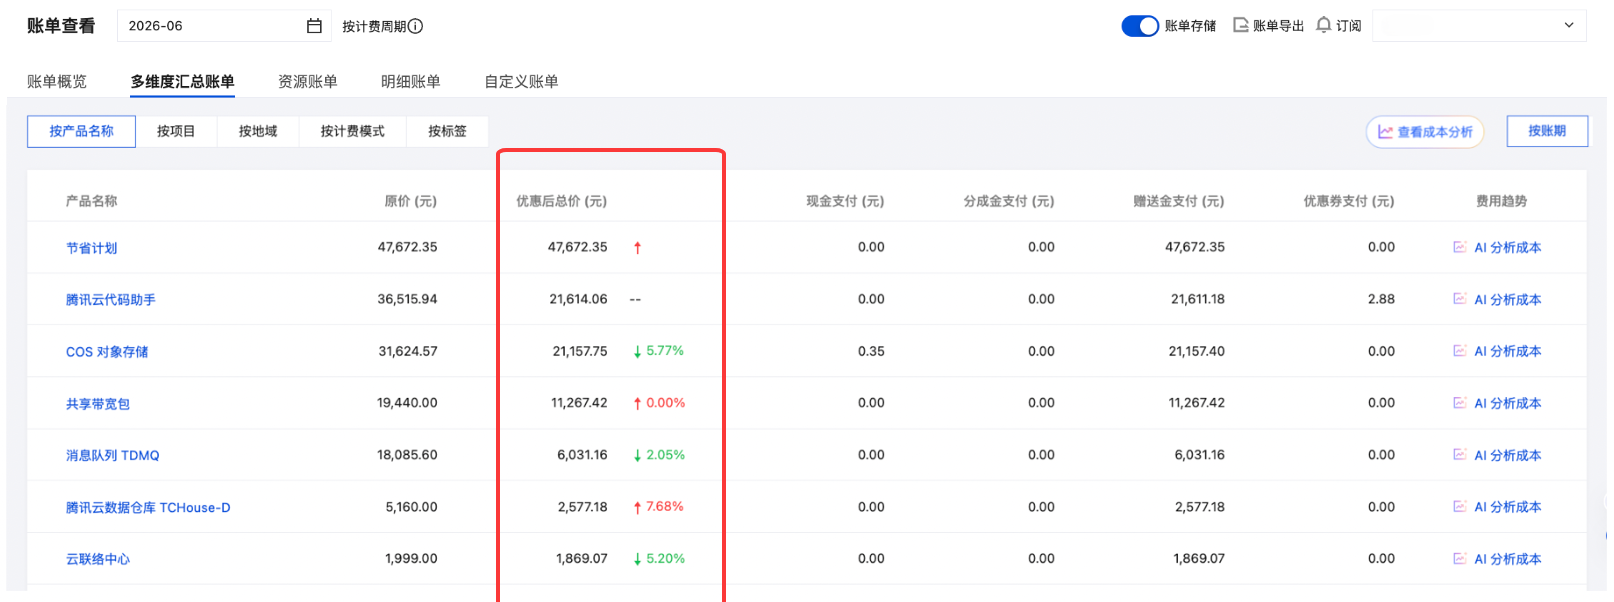Click the 费用趋势 column header
Viewport: 1614px width, 602px height.
[x=1502, y=201]
